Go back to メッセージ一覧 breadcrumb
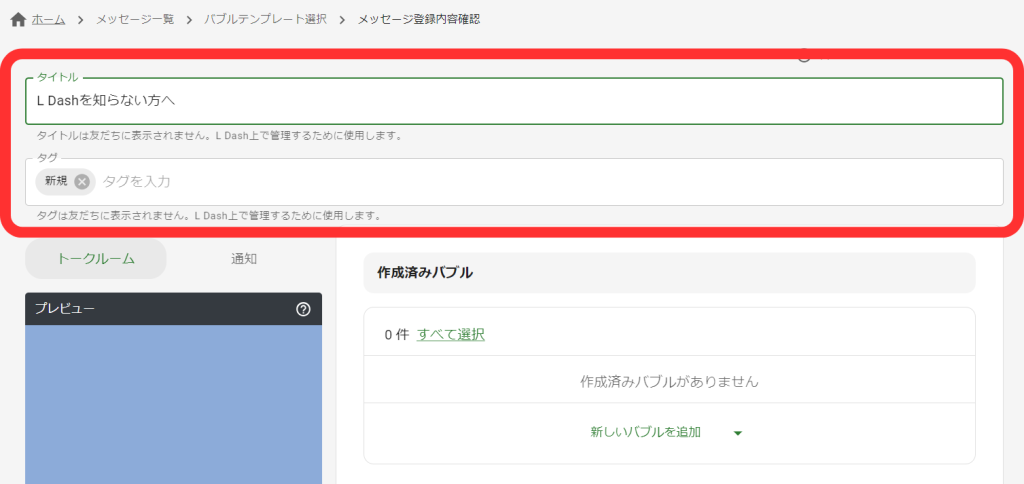 point(135,20)
